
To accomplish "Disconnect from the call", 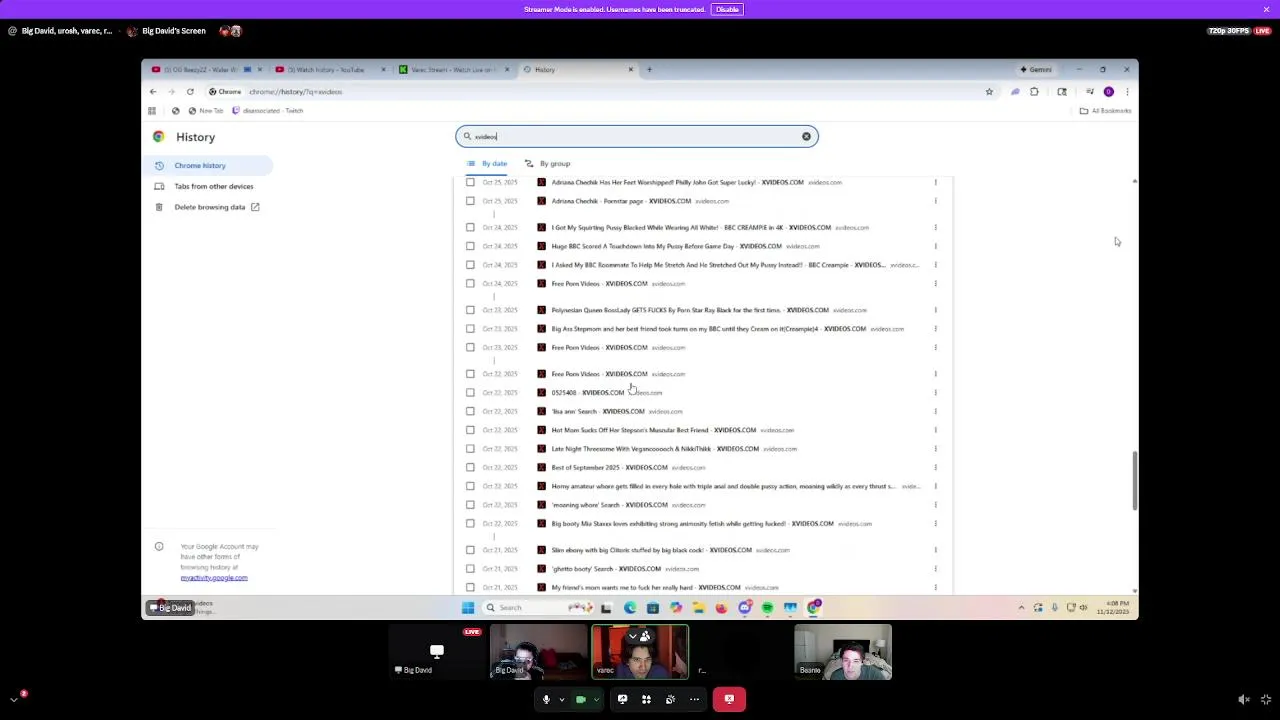I will [729, 699].
